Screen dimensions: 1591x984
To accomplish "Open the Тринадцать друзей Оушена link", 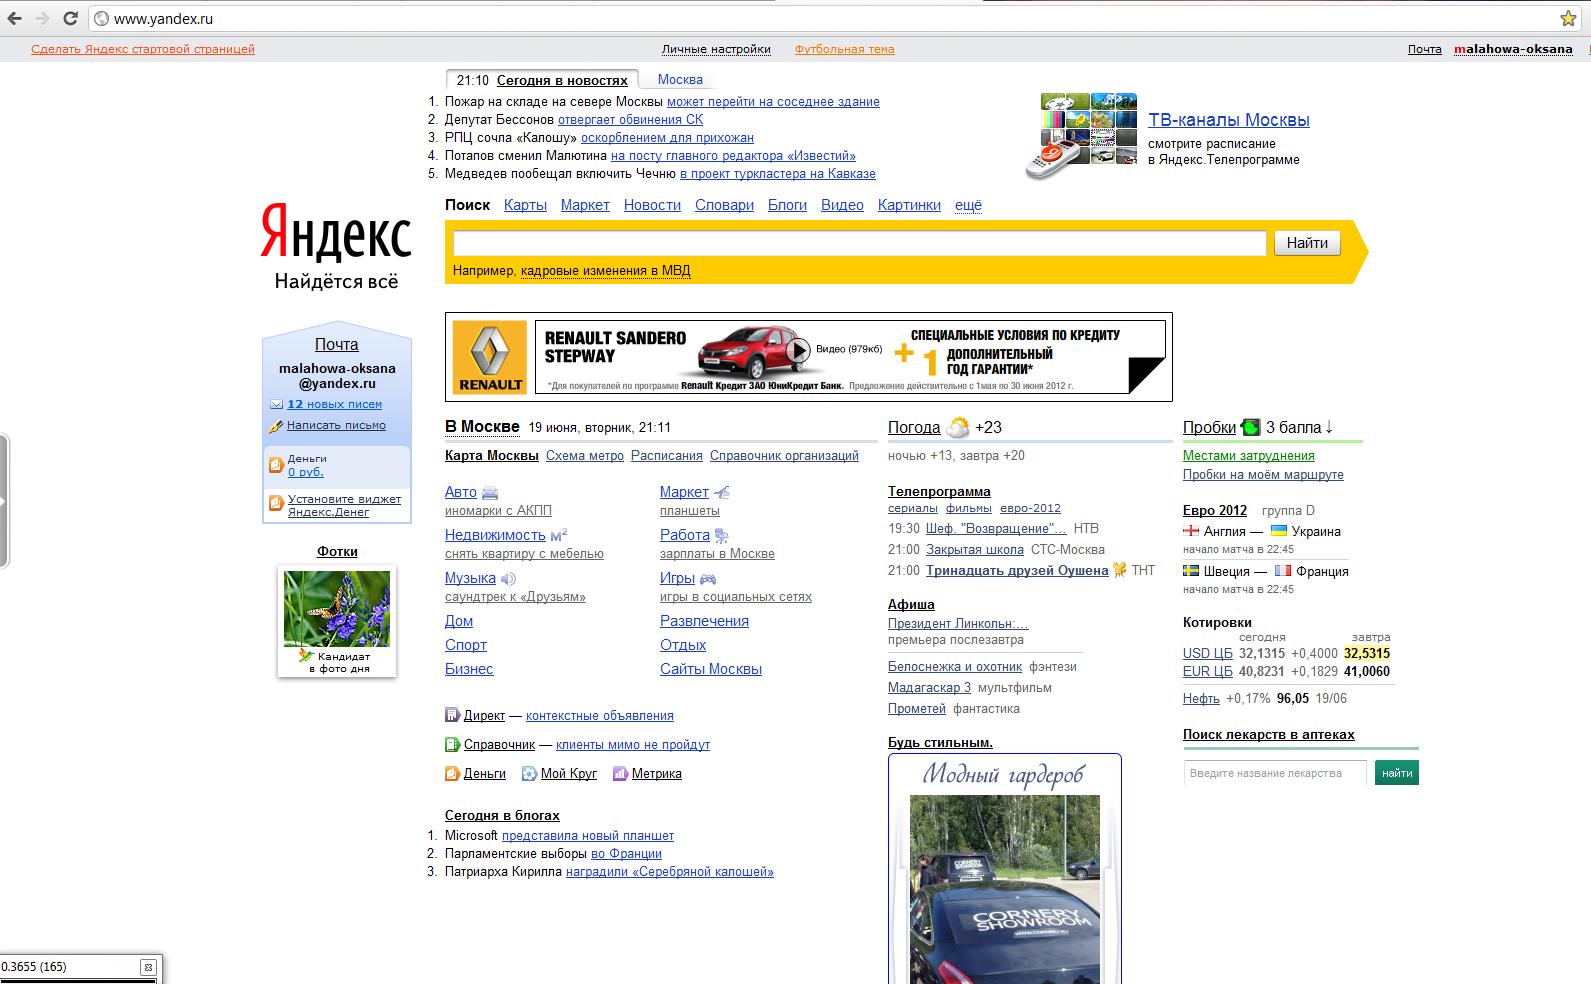I will coord(1017,570).
